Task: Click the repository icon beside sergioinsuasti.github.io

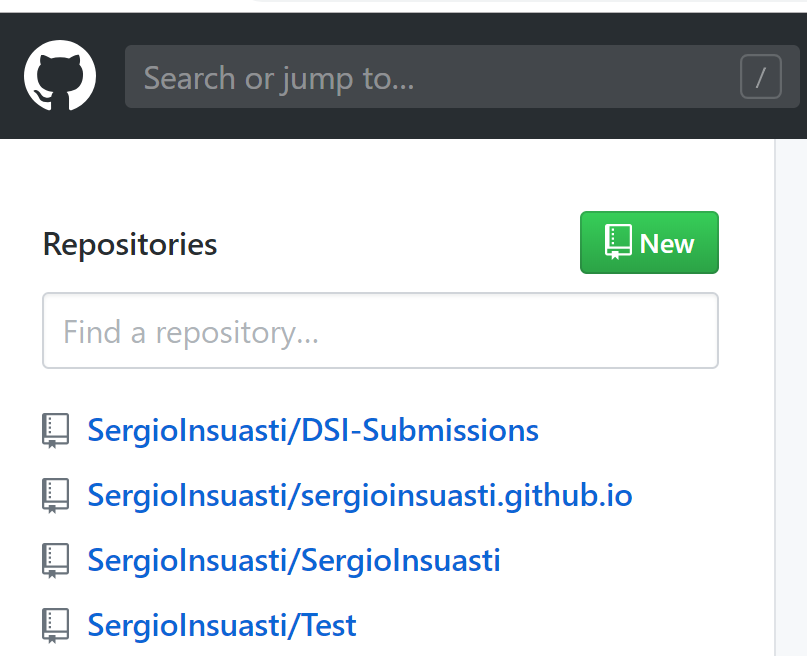Action: [55, 496]
